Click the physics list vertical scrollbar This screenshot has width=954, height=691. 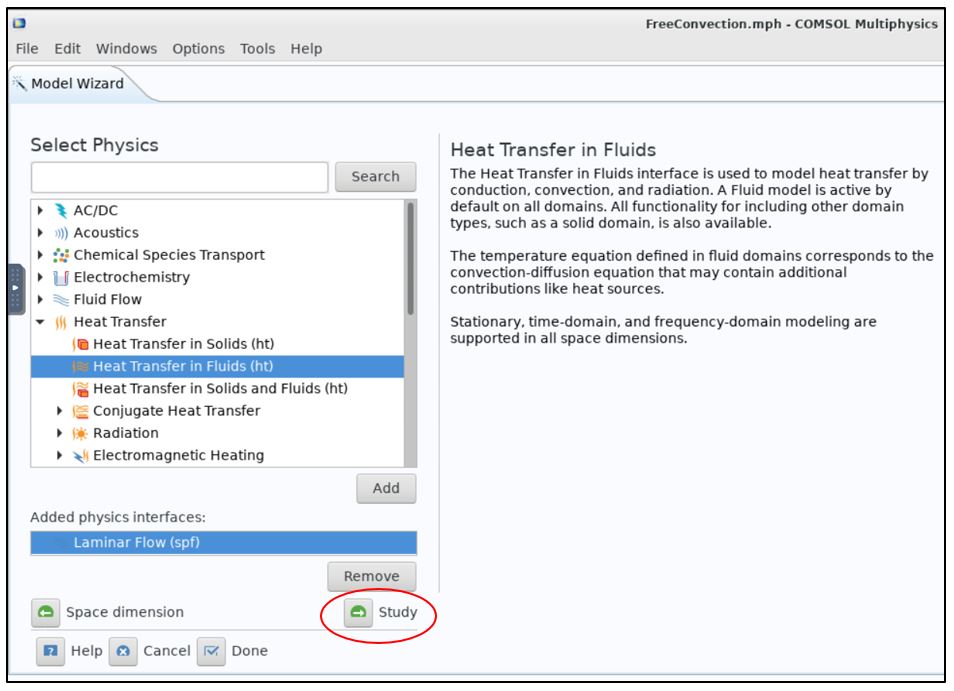pyautogui.click(x=411, y=259)
